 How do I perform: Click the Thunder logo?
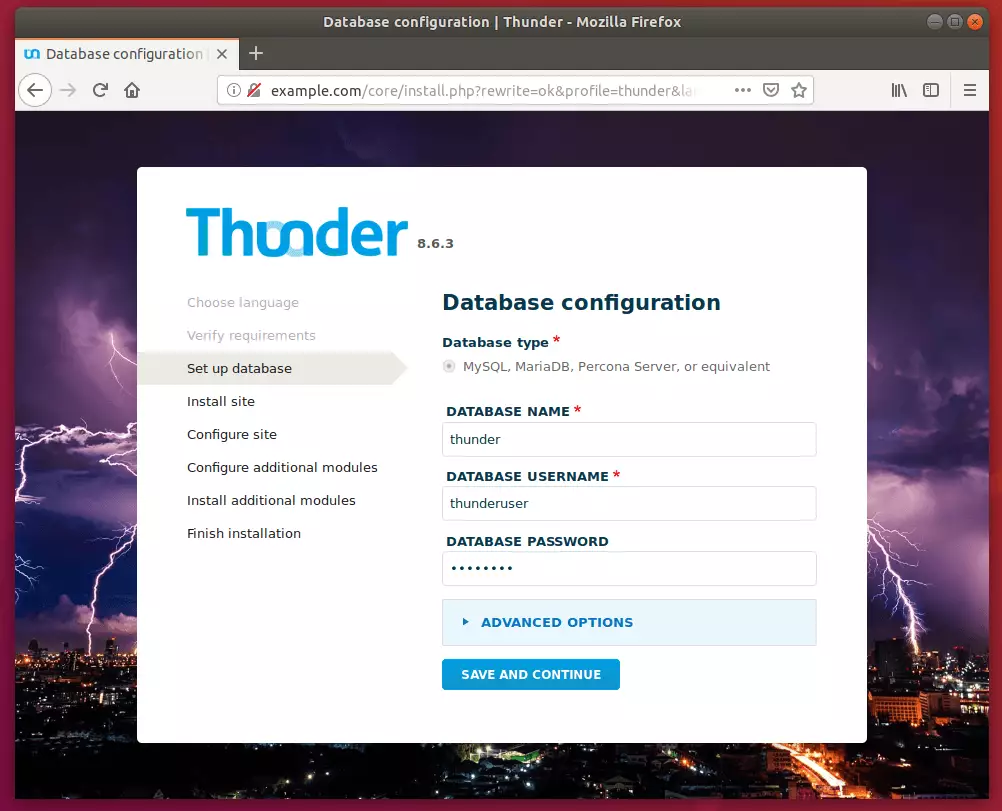point(297,232)
